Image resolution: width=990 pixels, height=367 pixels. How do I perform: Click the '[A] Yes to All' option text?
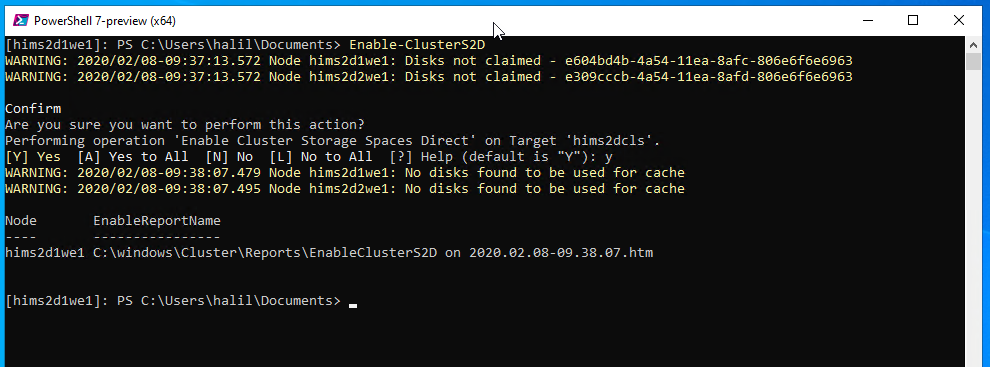click(133, 157)
